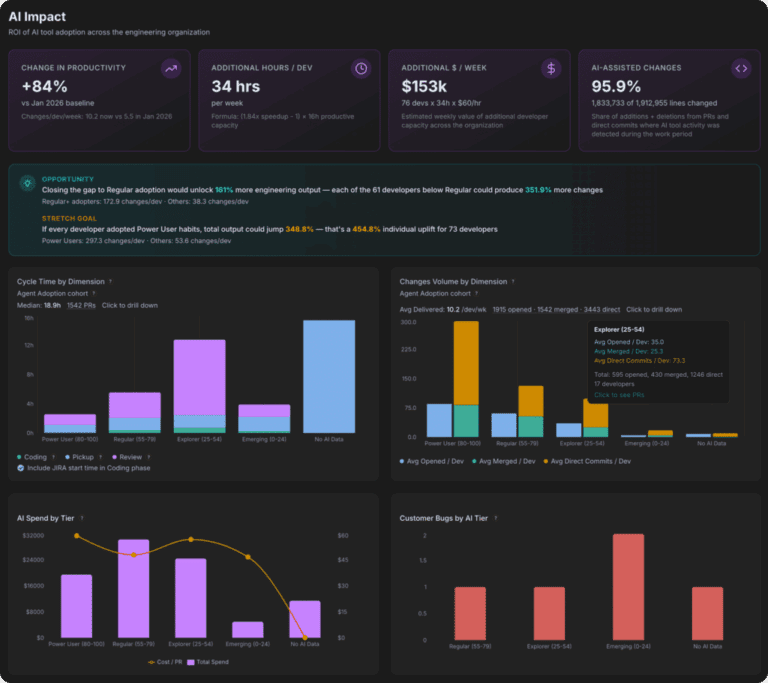
Task: Click the No AI Data bar in Customer Bugs chart
Action: click(707, 613)
